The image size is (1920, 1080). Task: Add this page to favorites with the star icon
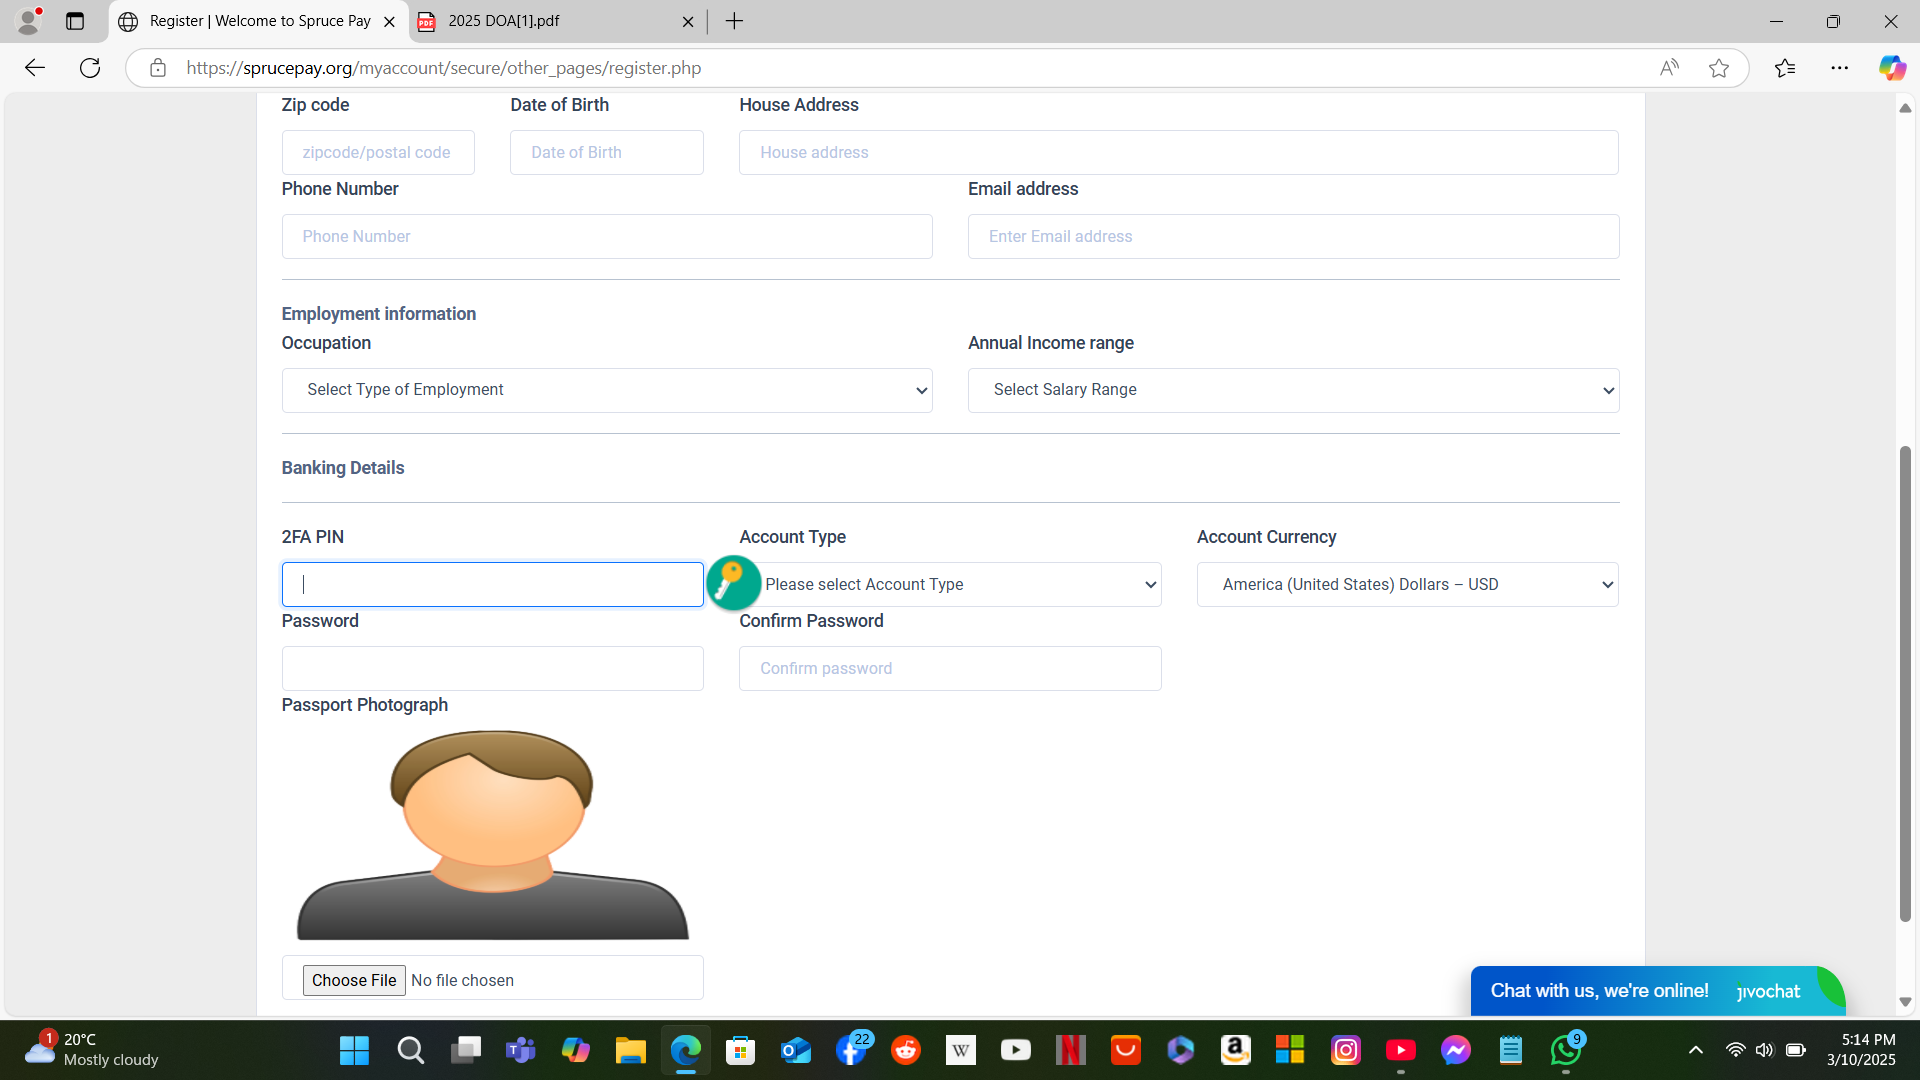pos(1719,68)
